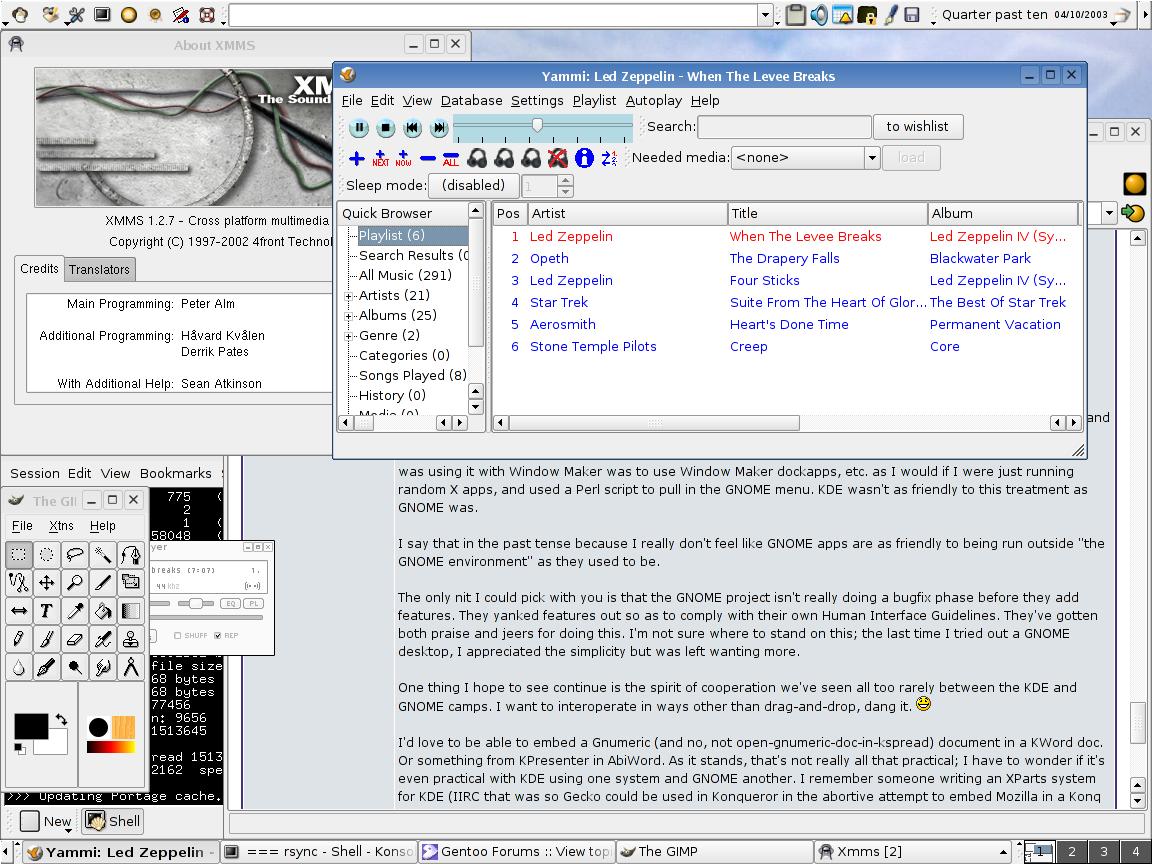Select GIMP Color Picker tool

coord(74,611)
